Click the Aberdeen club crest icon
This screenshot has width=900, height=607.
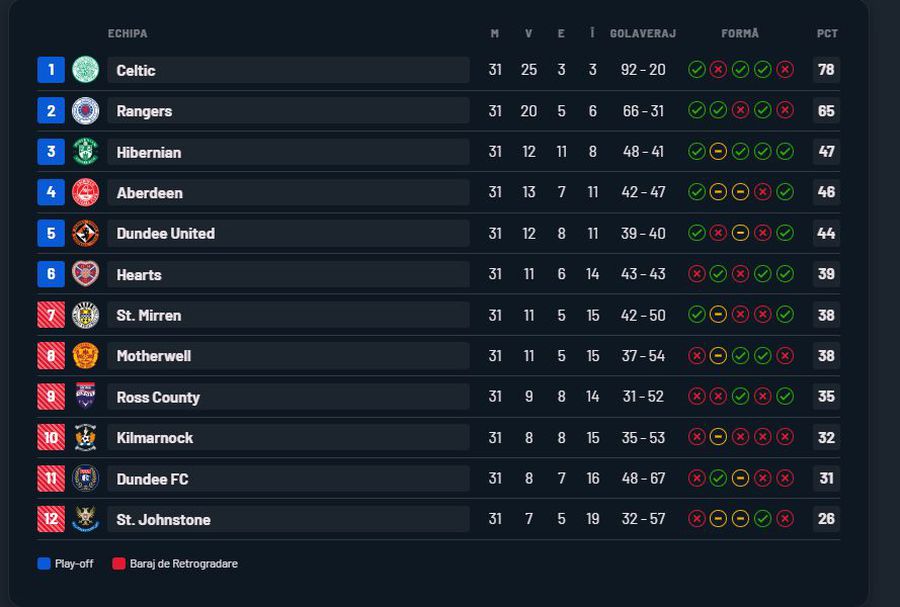pyautogui.click(x=86, y=192)
